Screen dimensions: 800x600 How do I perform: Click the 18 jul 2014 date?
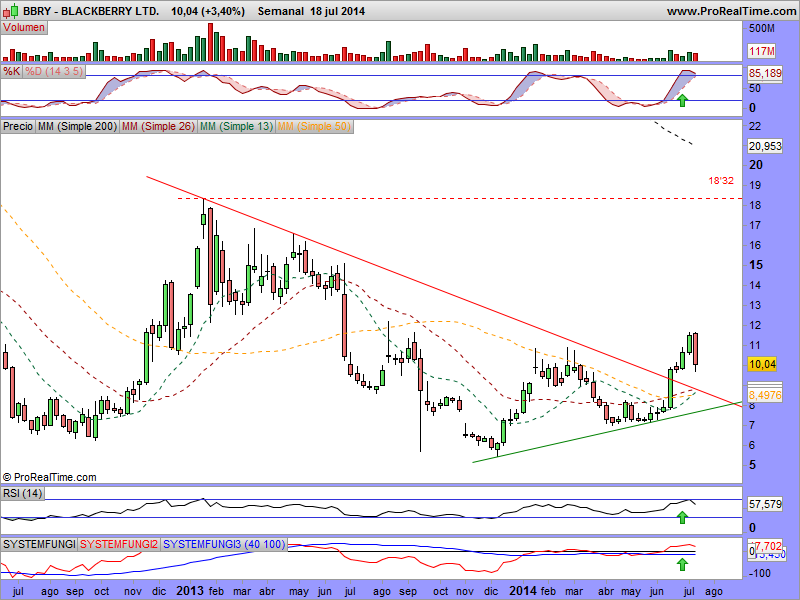(x=337, y=11)
